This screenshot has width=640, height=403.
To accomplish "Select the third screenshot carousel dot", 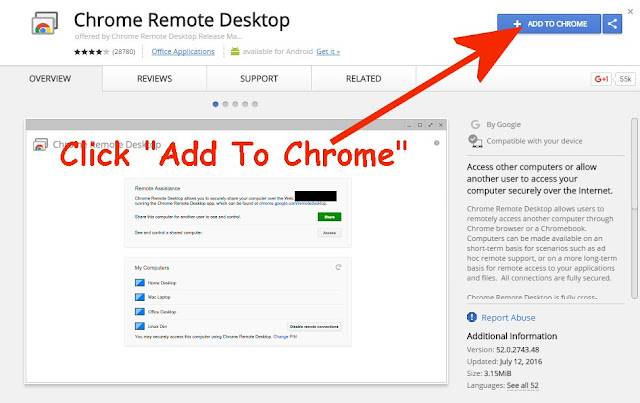I will [x=235, y=104].
